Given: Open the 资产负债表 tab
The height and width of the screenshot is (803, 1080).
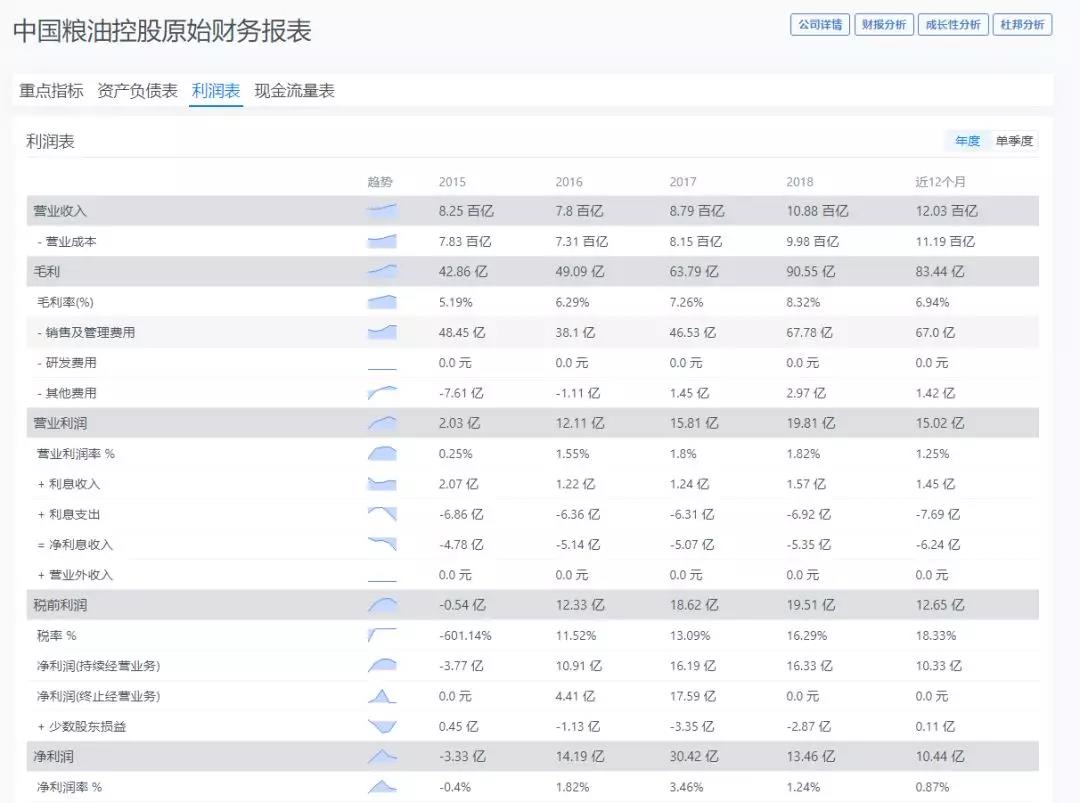Looking at the screenshot, I should pos(138,91).
